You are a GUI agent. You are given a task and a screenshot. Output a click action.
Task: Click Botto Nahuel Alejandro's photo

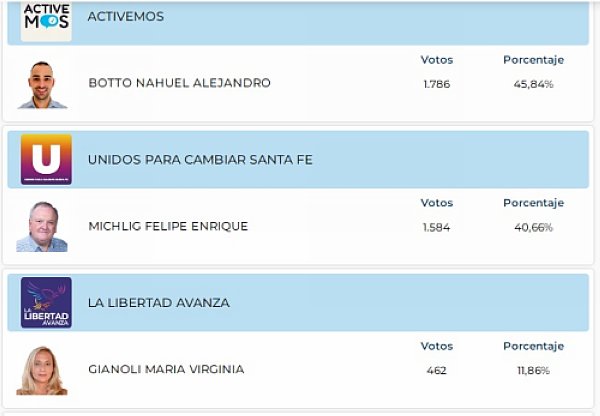pyautogui.click(x=42, y=84)
